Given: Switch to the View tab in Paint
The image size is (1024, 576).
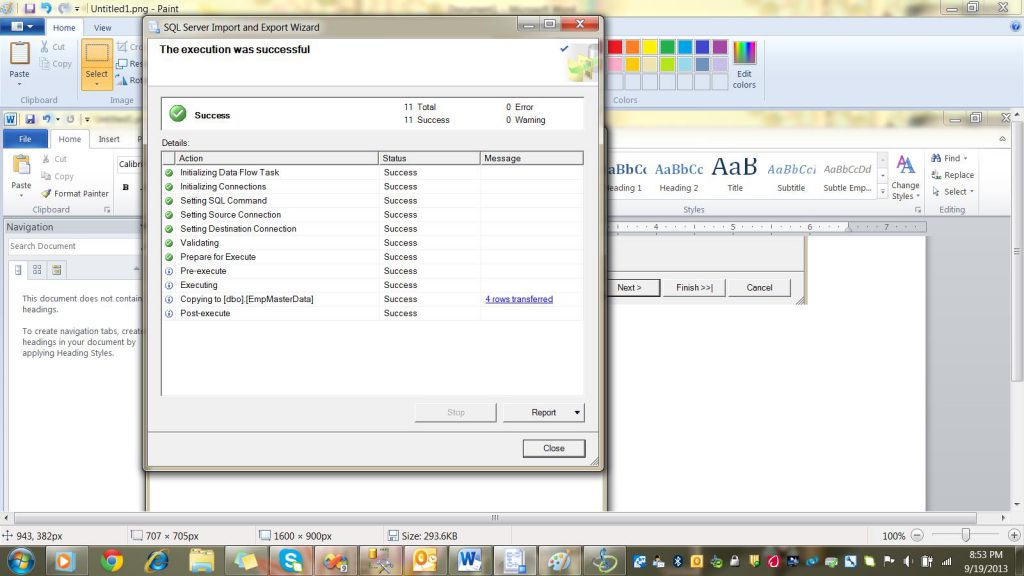Looking at the screenshot, I should (x=102, y=28).
